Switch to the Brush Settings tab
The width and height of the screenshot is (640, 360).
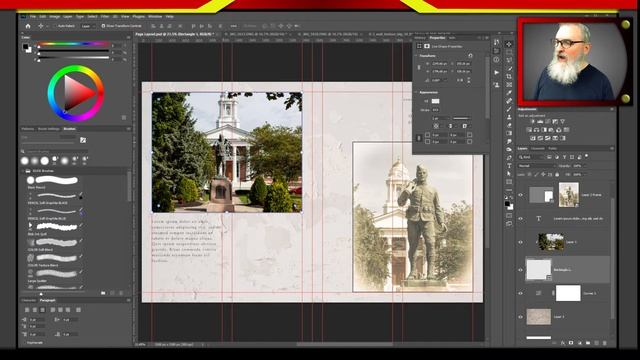tap(49, 129)
